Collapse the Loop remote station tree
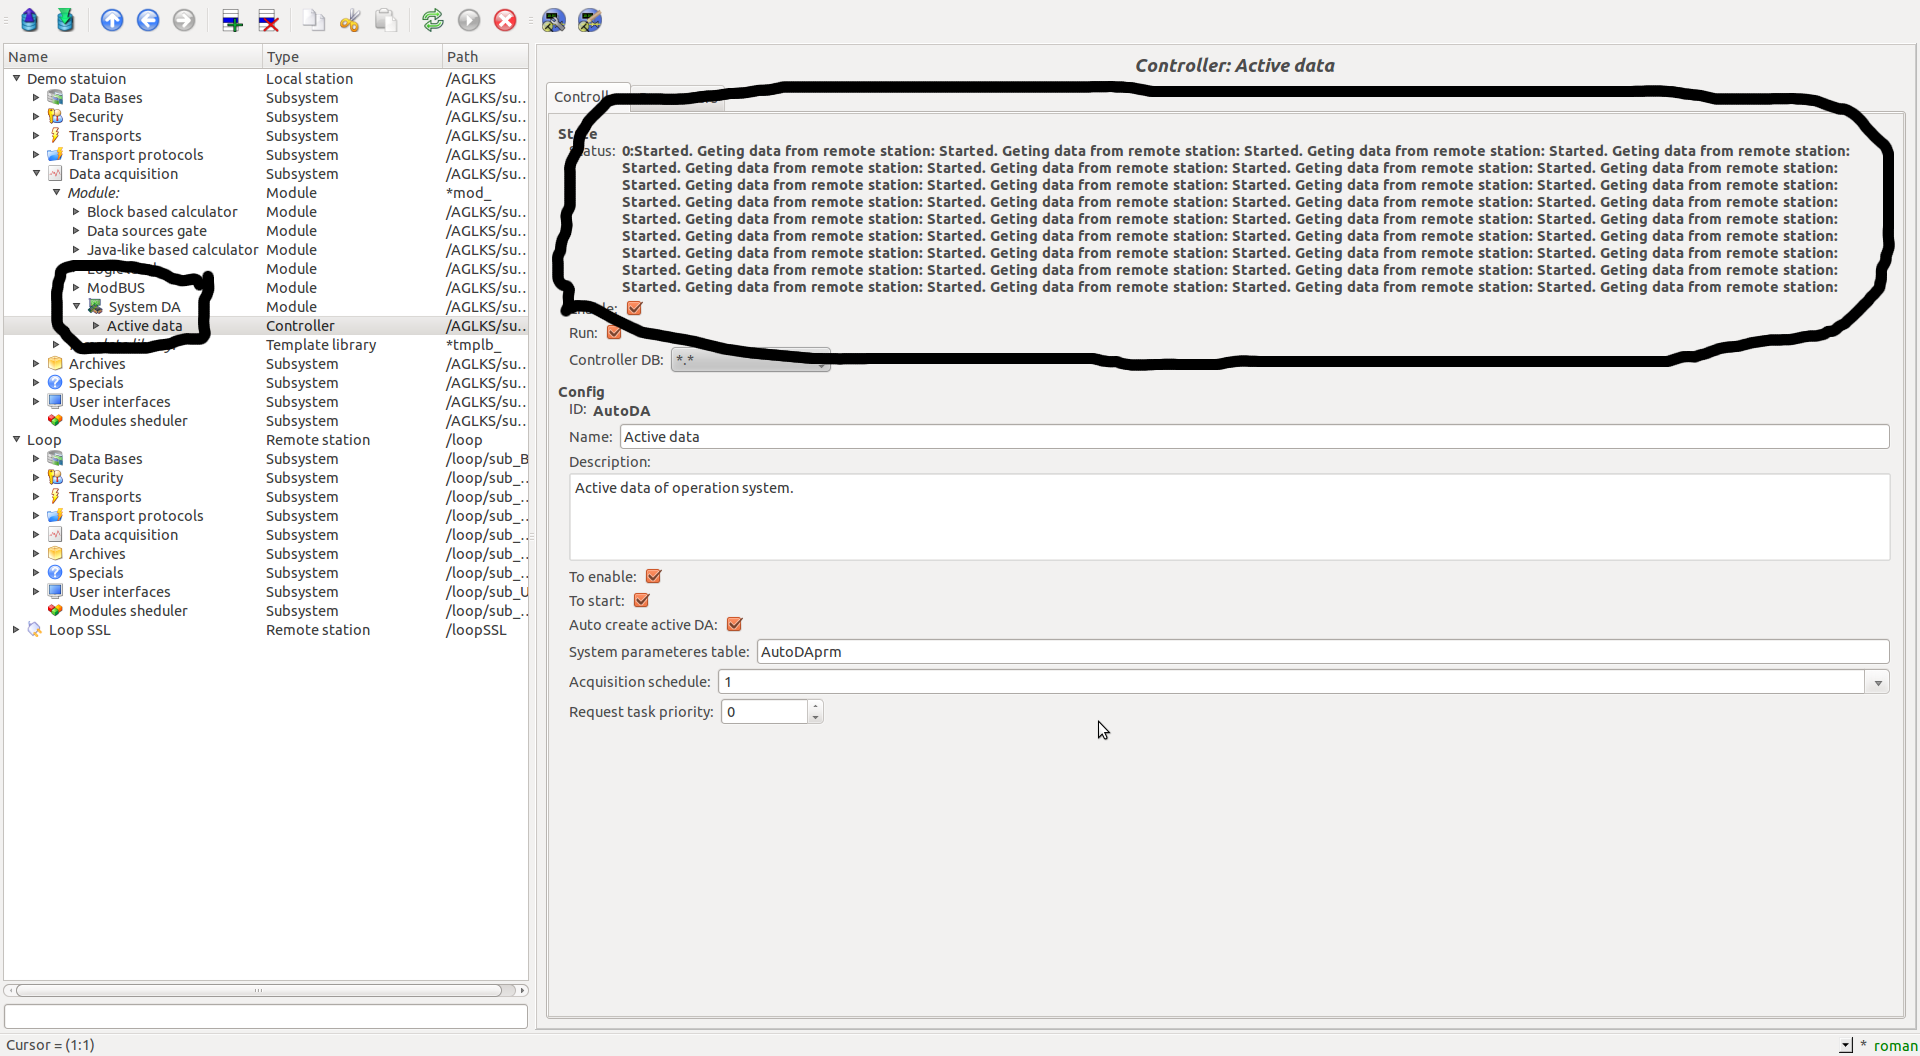This screenshot has height=1056, width=1920. point(17,440)
